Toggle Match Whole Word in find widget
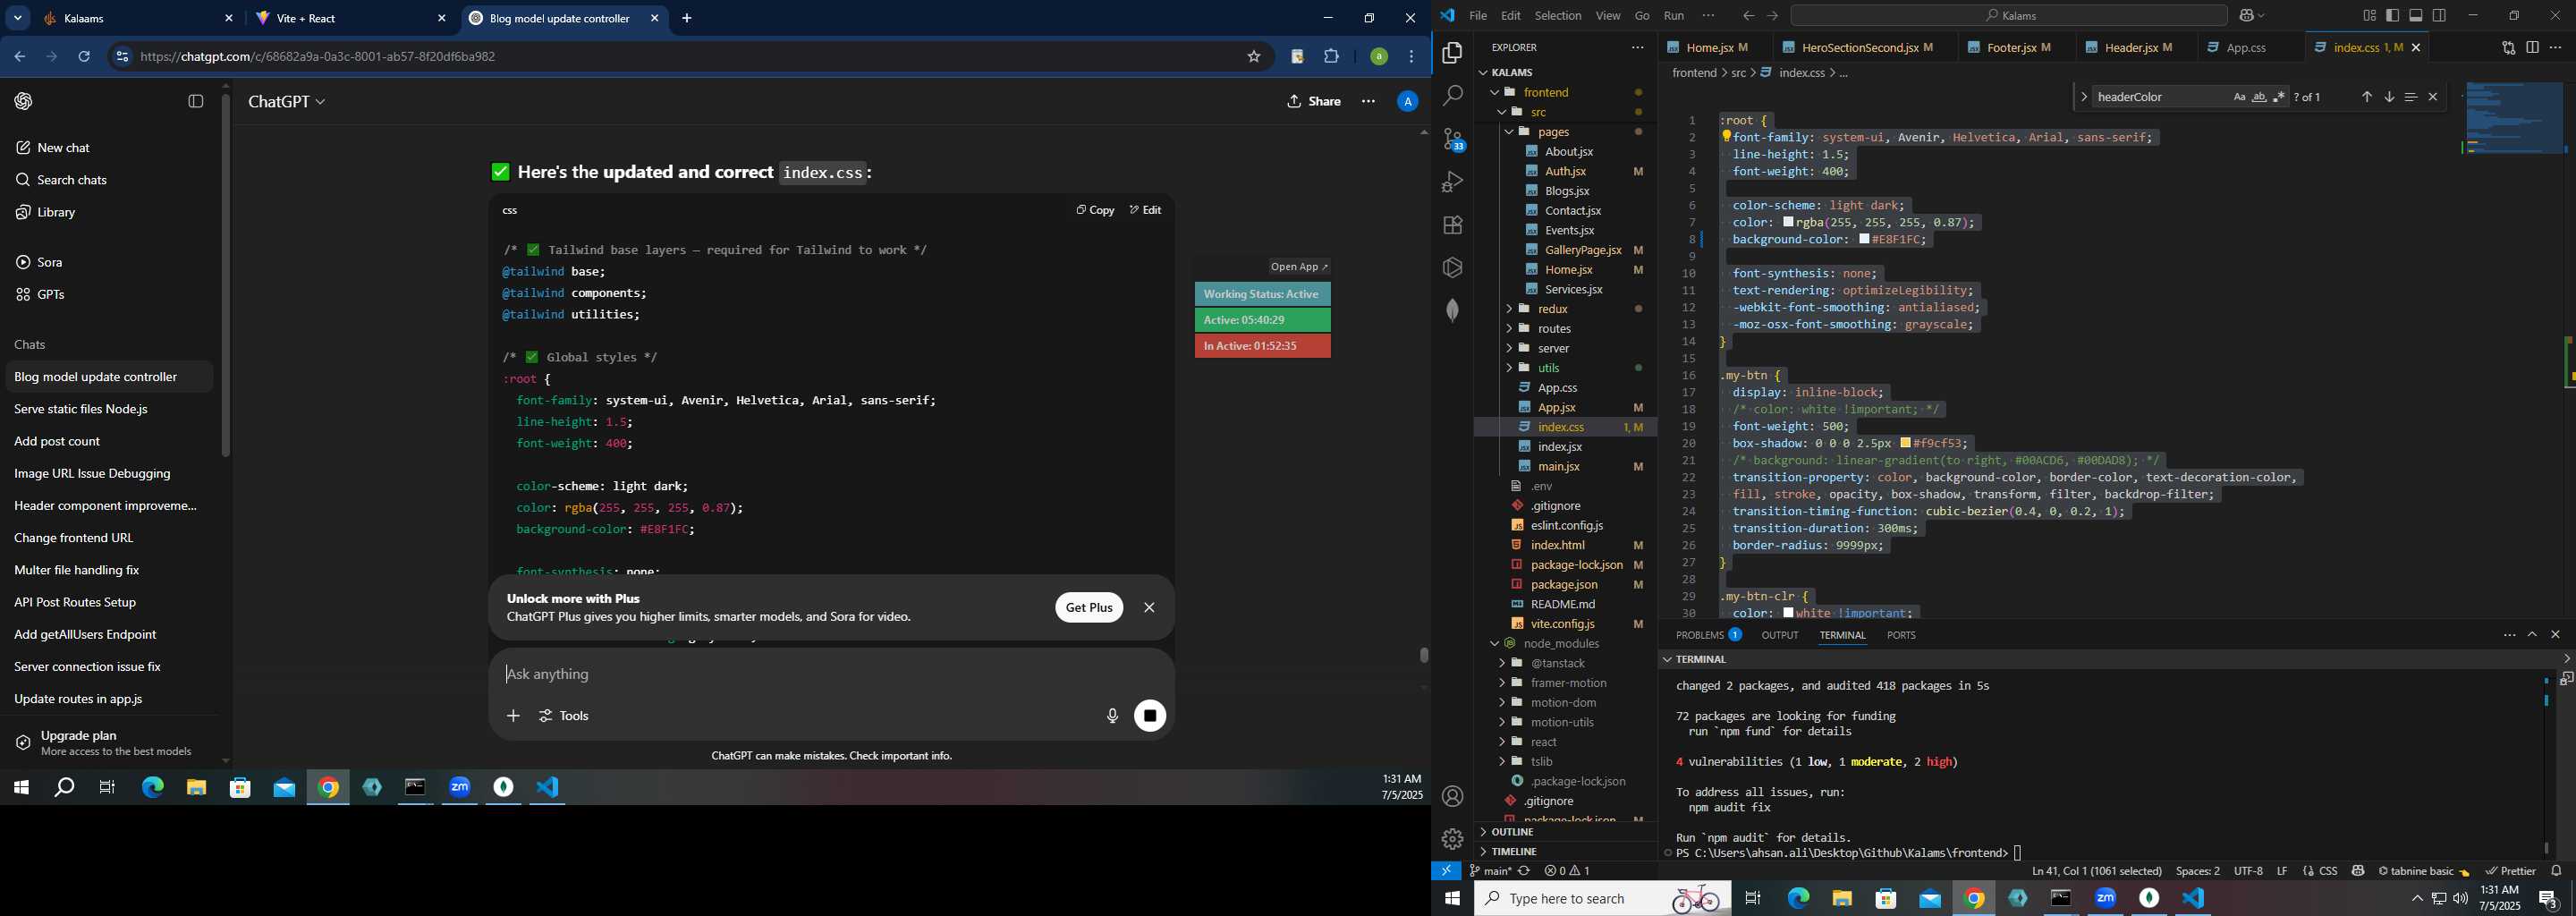This screenshot has width=2576, height=916. (x=2258, y=97)
